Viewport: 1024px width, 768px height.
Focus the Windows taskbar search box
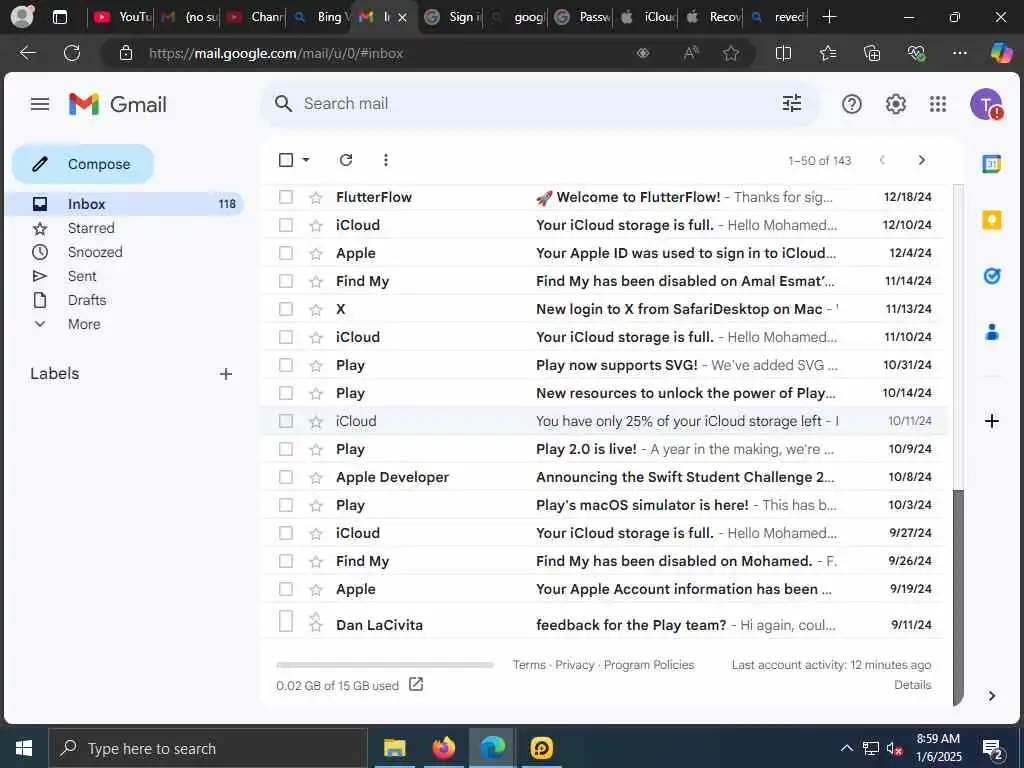point(208,748)
